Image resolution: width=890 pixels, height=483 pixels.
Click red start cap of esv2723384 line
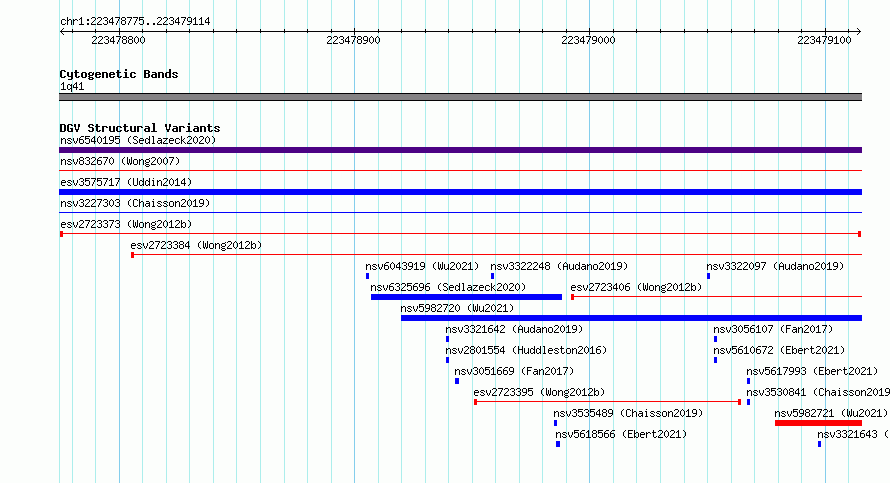(132, 255)
